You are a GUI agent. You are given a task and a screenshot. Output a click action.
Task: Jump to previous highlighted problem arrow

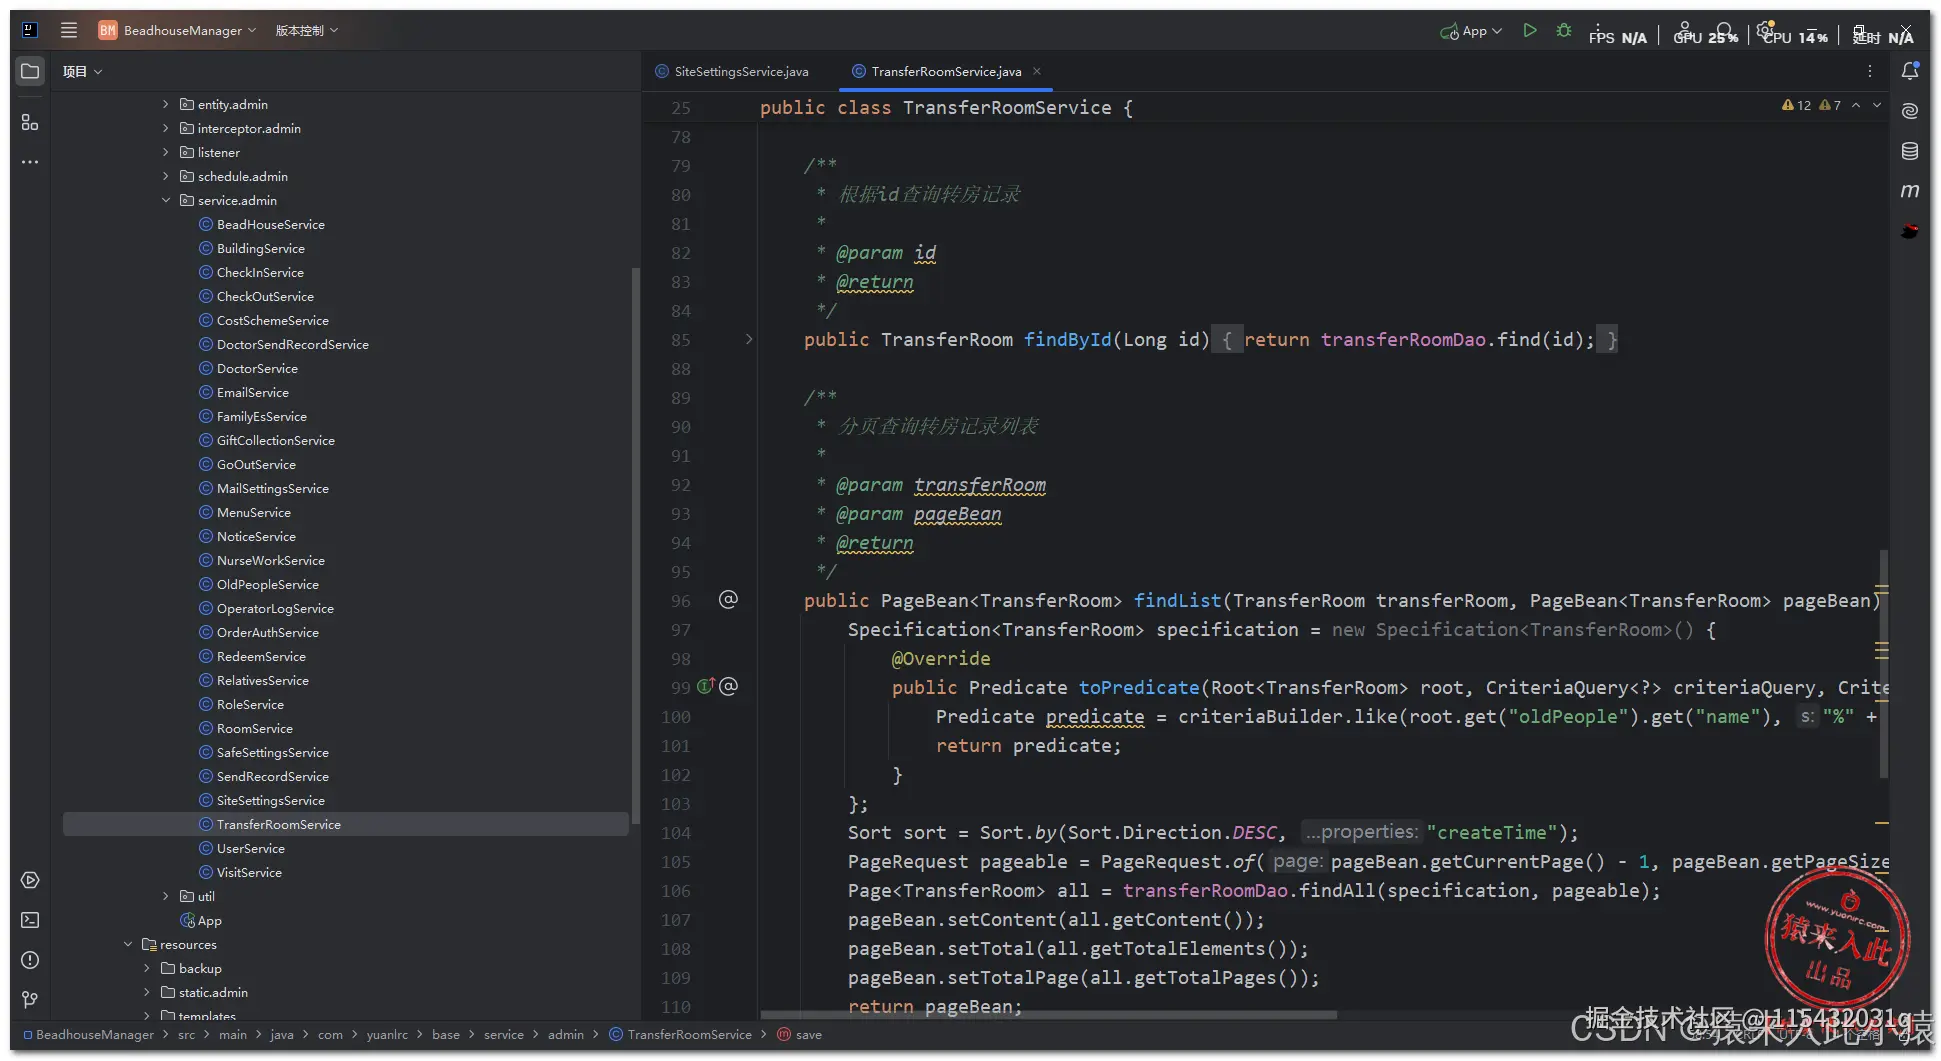1856,105
